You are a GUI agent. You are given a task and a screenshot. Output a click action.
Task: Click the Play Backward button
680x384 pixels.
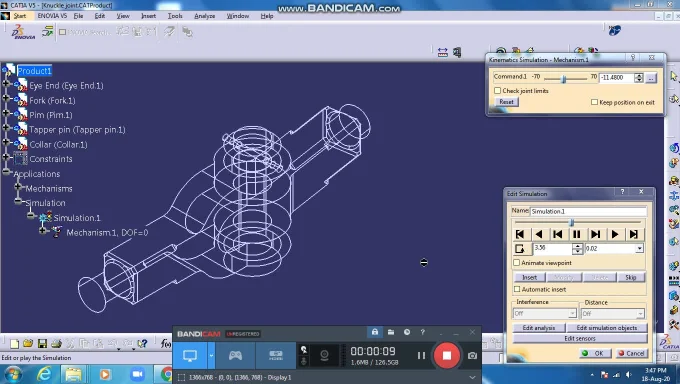coord(539,234)
